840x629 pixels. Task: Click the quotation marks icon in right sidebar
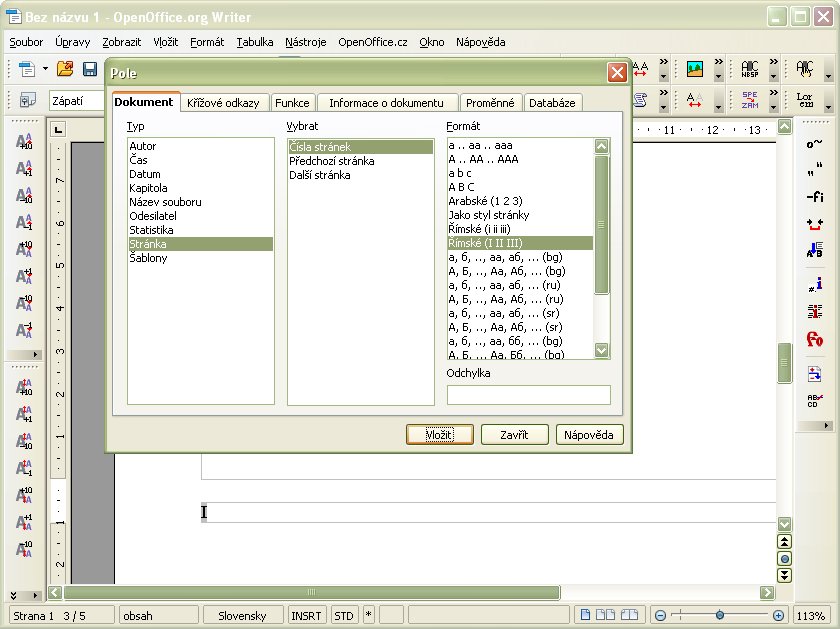pos(814,170)
